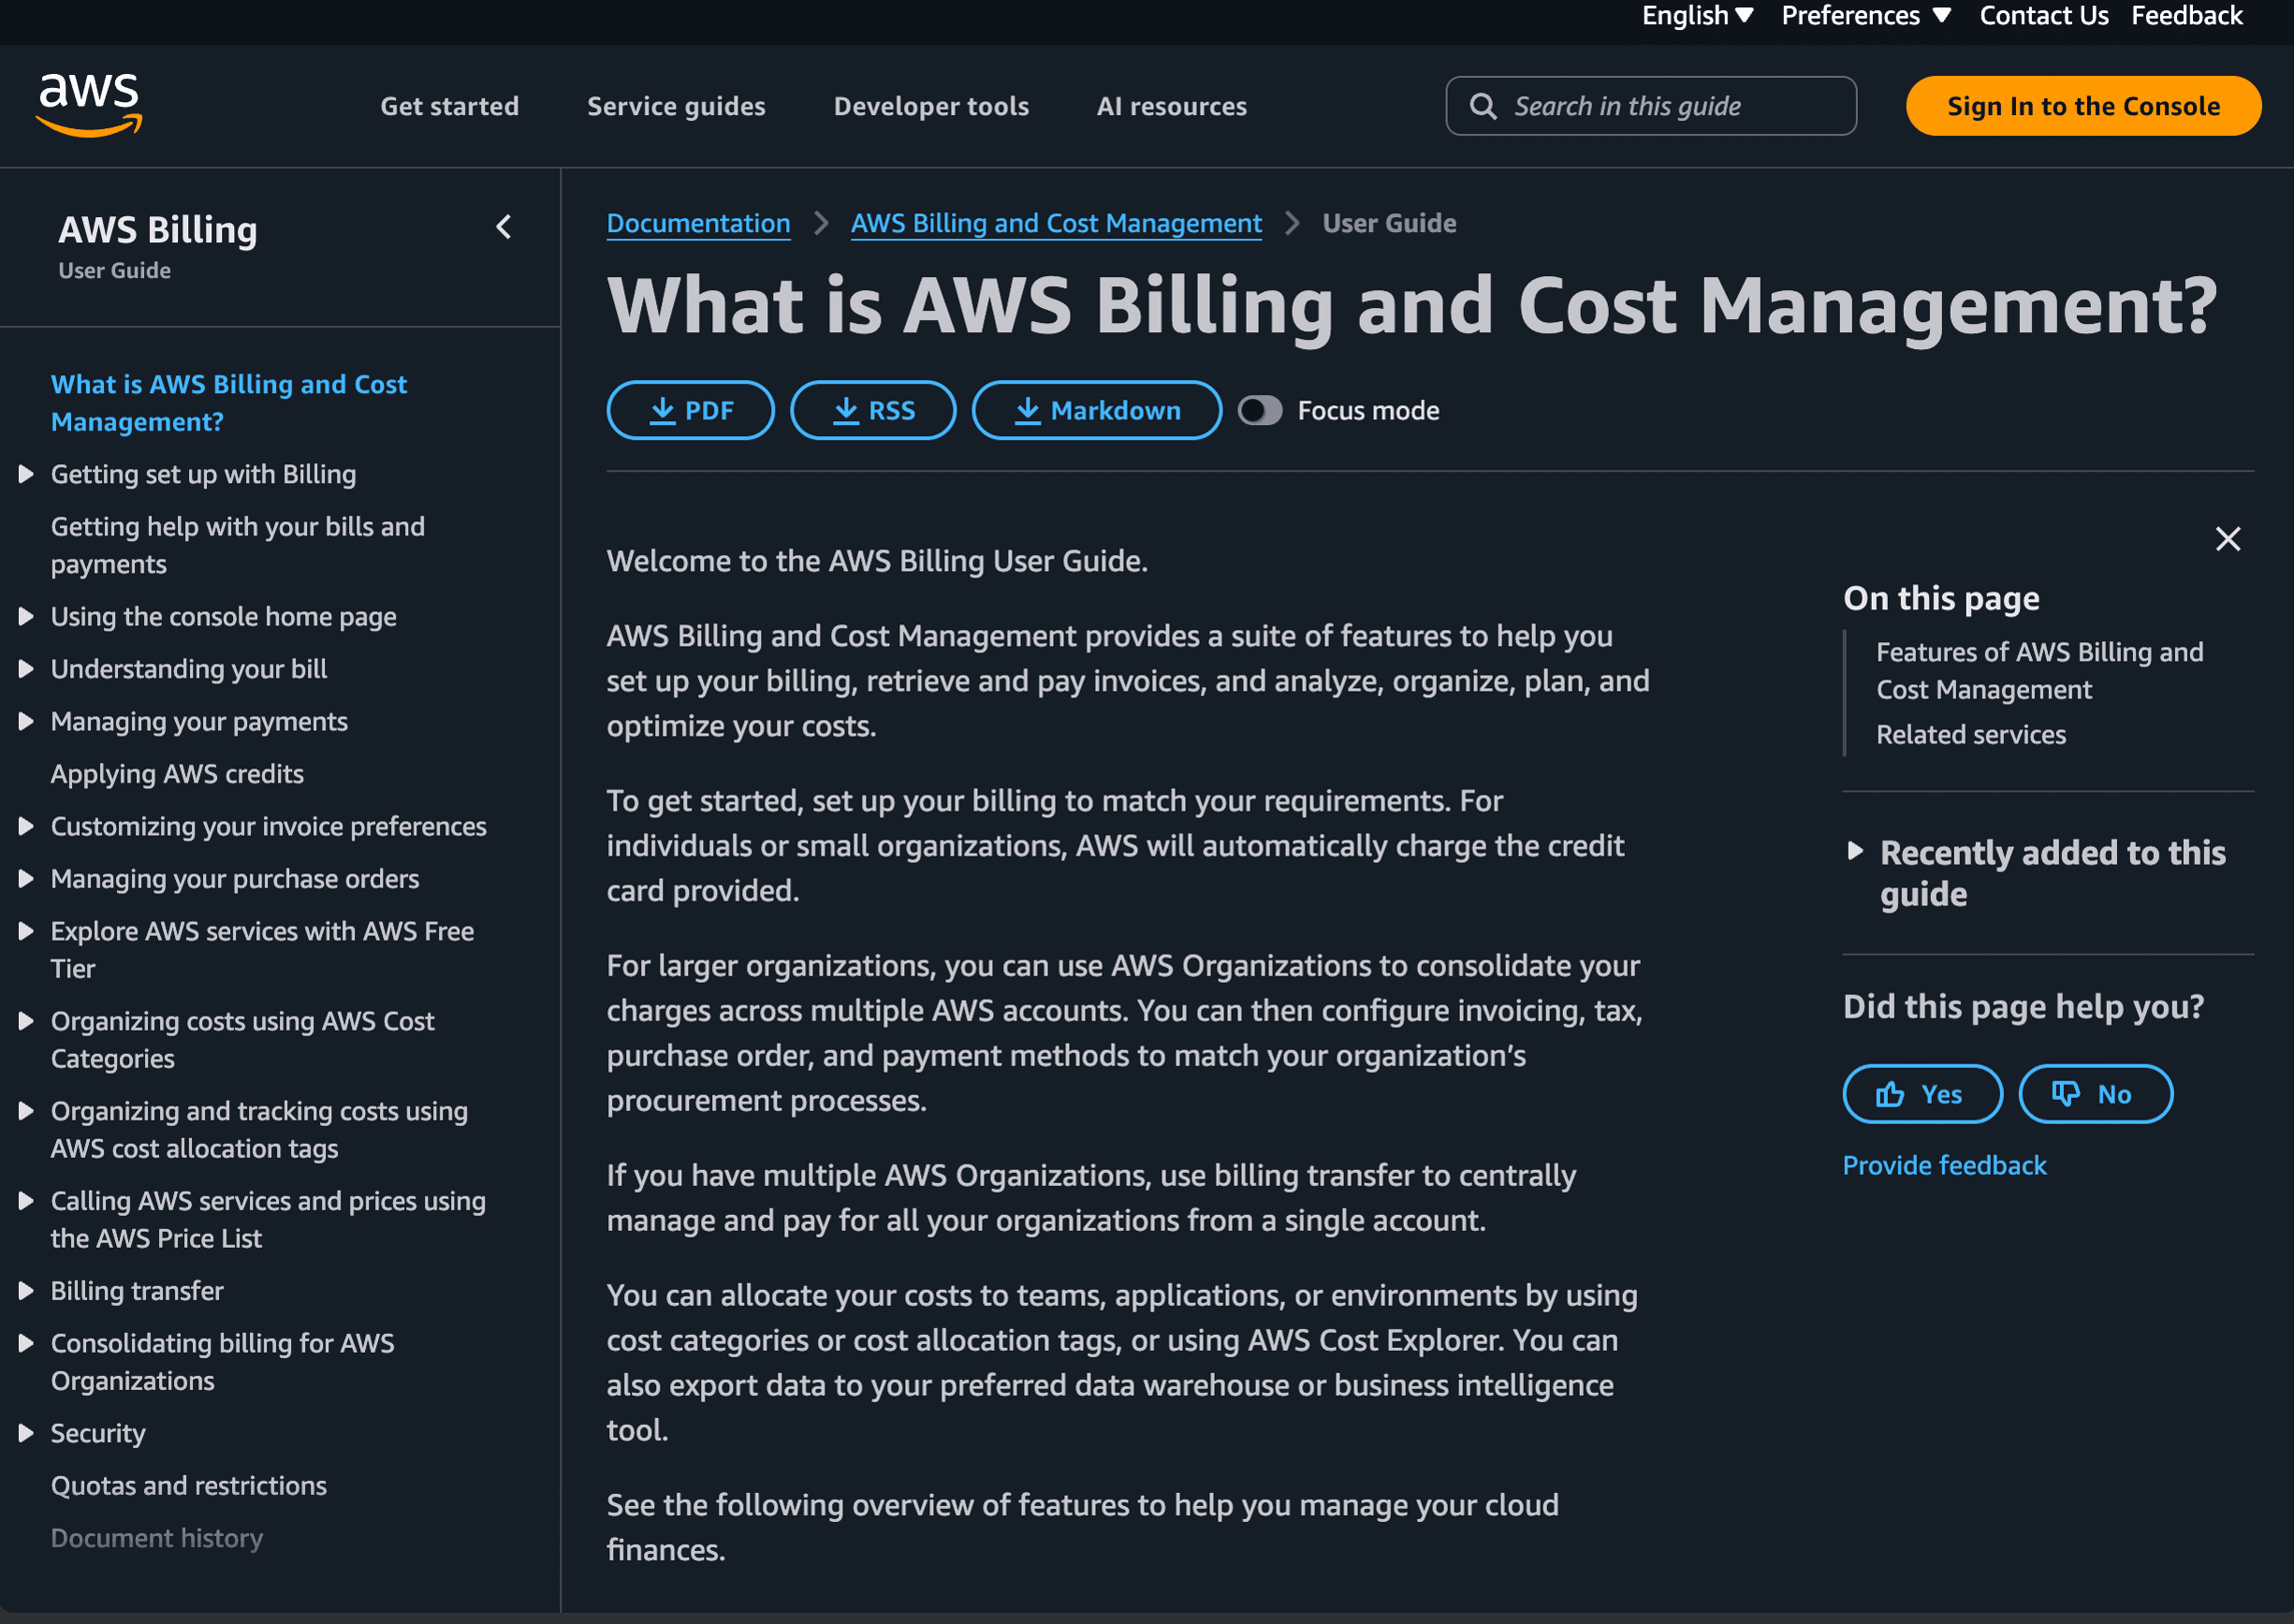The height and width of the screenshot is (1624, 2294).
Task: Download the page as Markdown
Action: (1096, 410)
